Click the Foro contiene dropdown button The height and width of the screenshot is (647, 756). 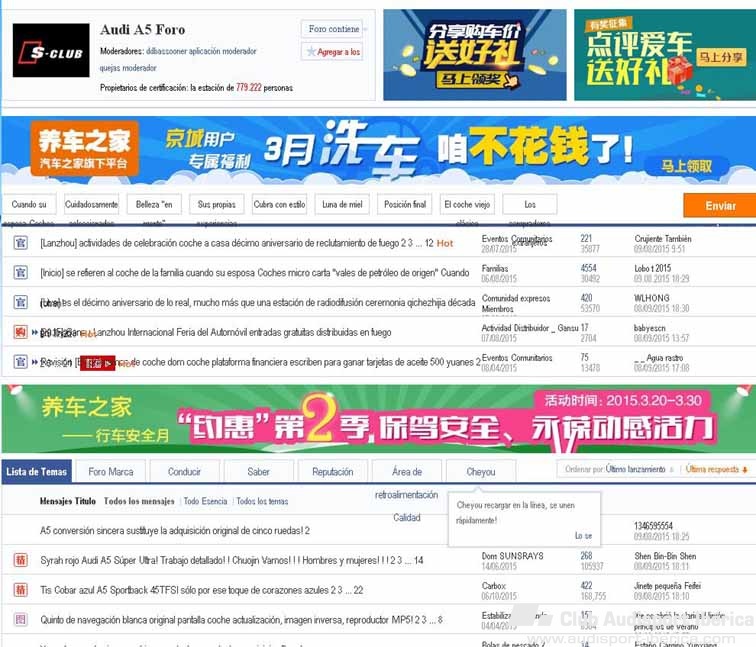pyautogui.click(x=333, y=29)
